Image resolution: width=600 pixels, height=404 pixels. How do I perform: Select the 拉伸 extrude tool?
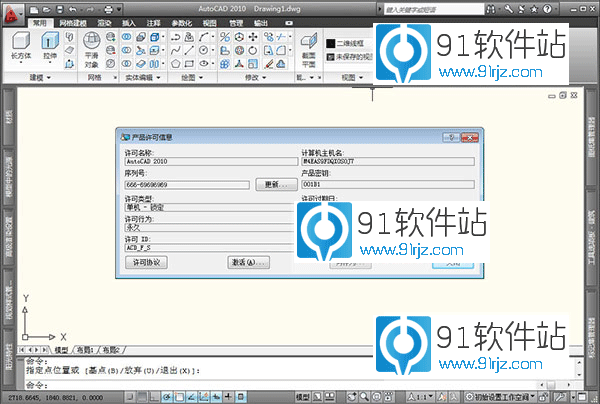tap(50, 46)
